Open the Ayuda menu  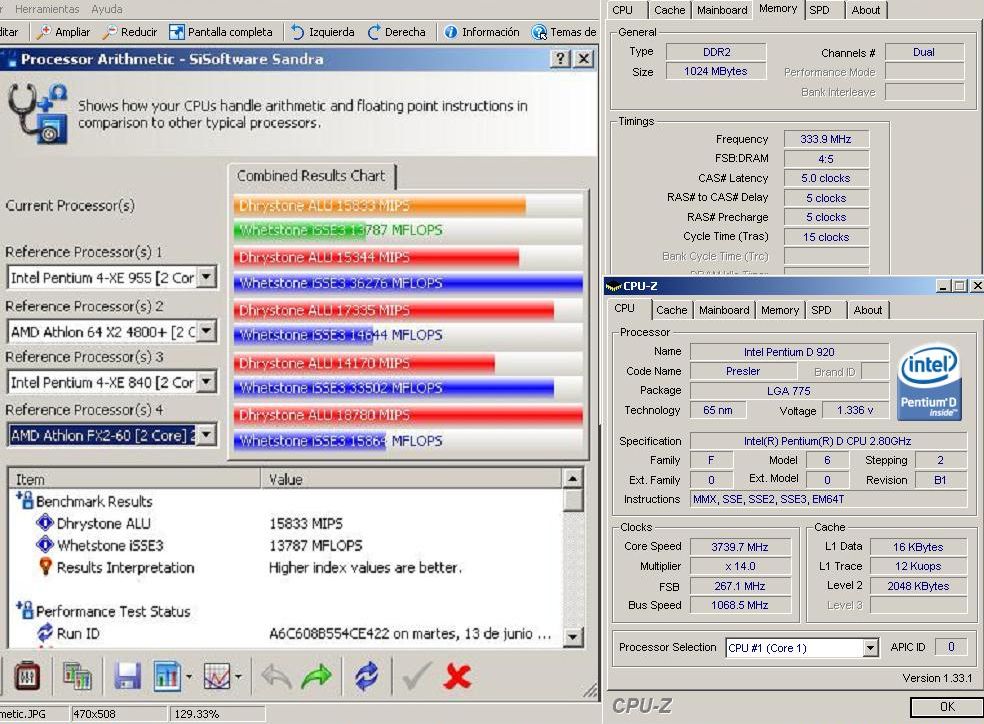107,9
